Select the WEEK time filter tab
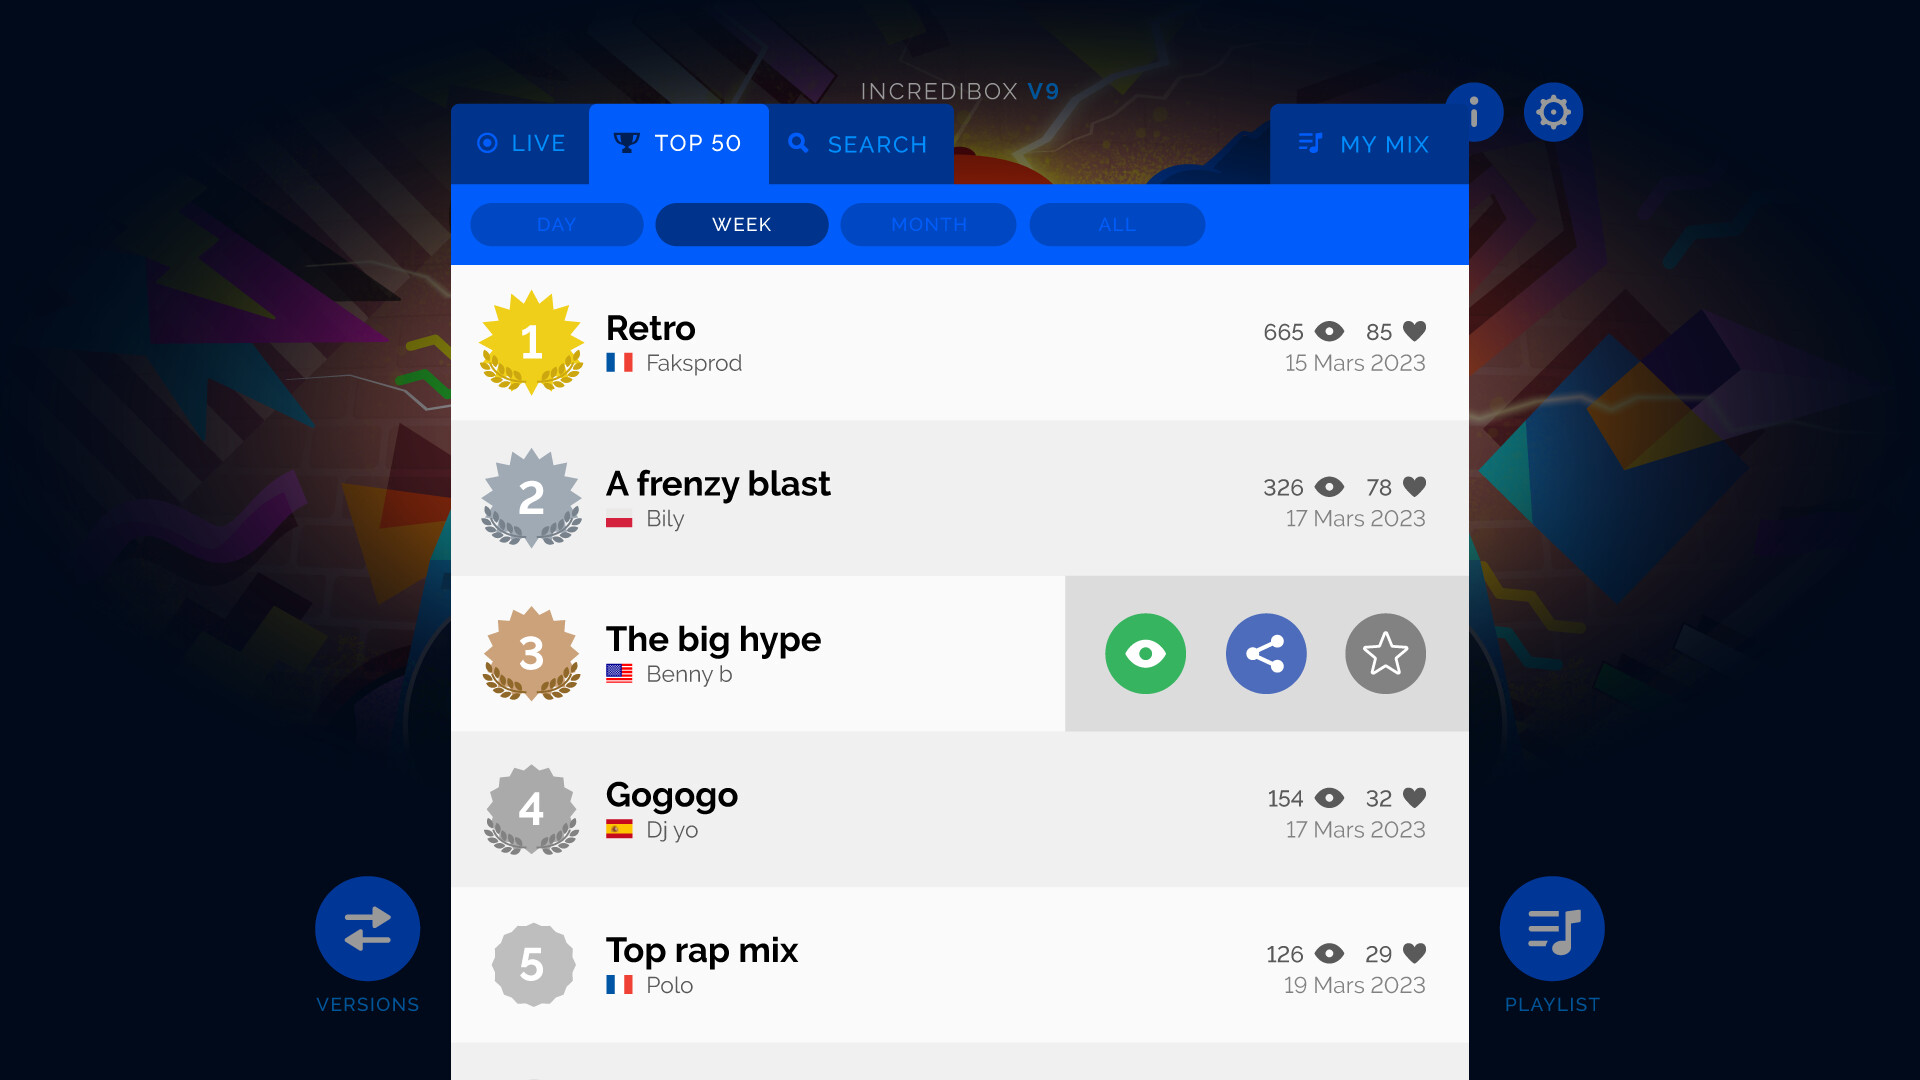This screenshot has height=1080, width=1920. [741, 223]
